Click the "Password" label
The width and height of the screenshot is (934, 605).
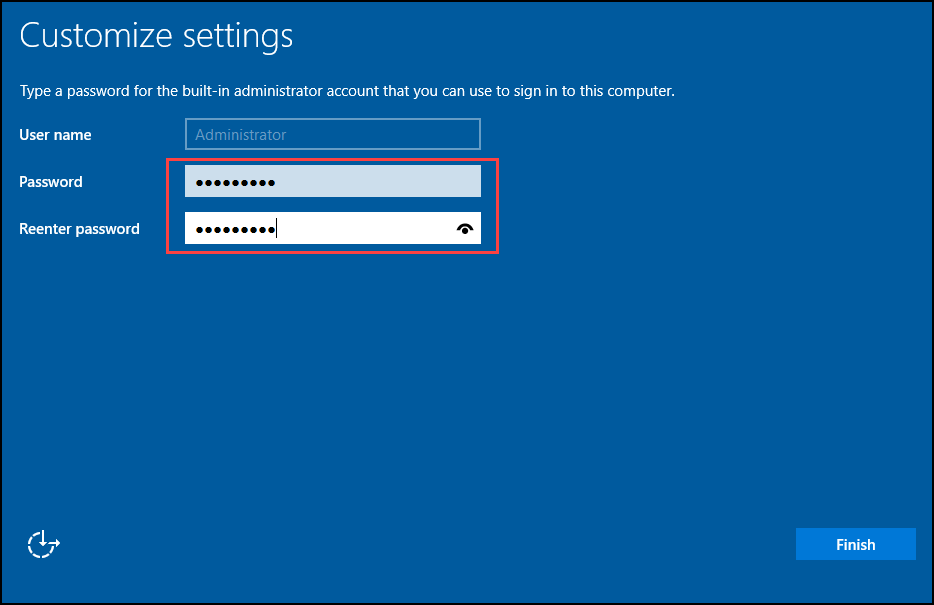[x=51, y=182]
